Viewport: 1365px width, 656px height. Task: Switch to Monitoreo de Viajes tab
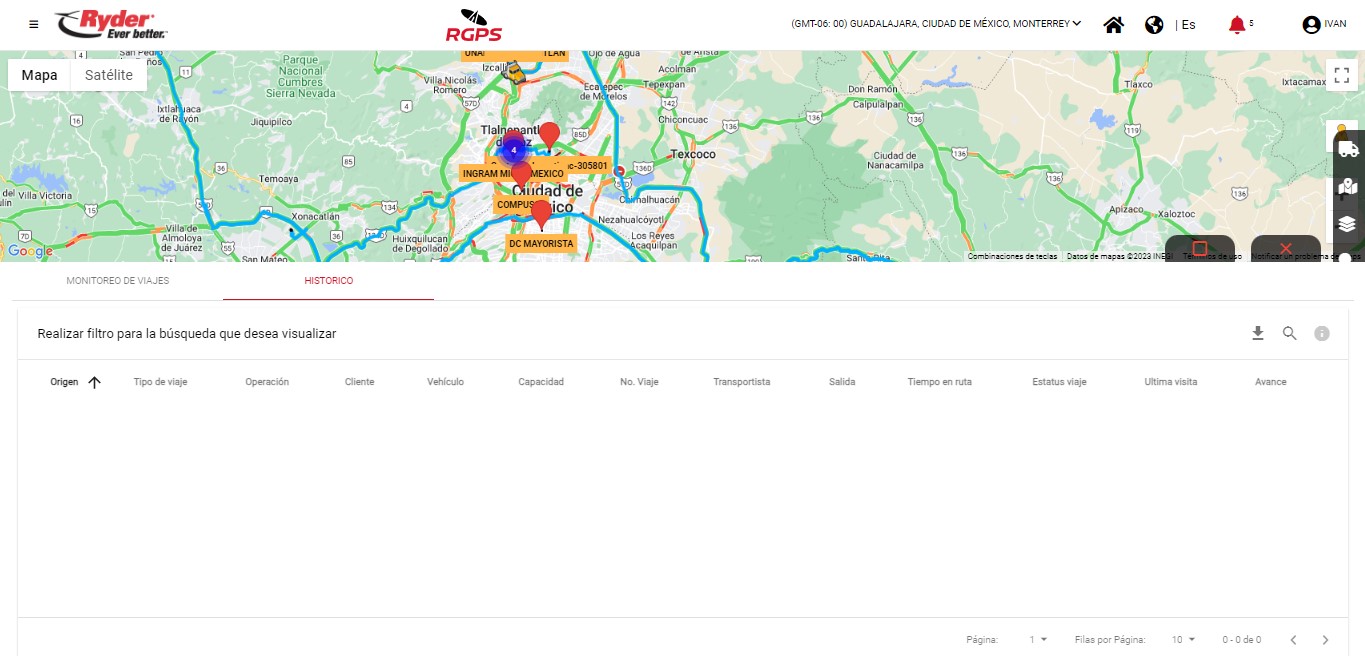pyautogui.click(x=118, y=281)
